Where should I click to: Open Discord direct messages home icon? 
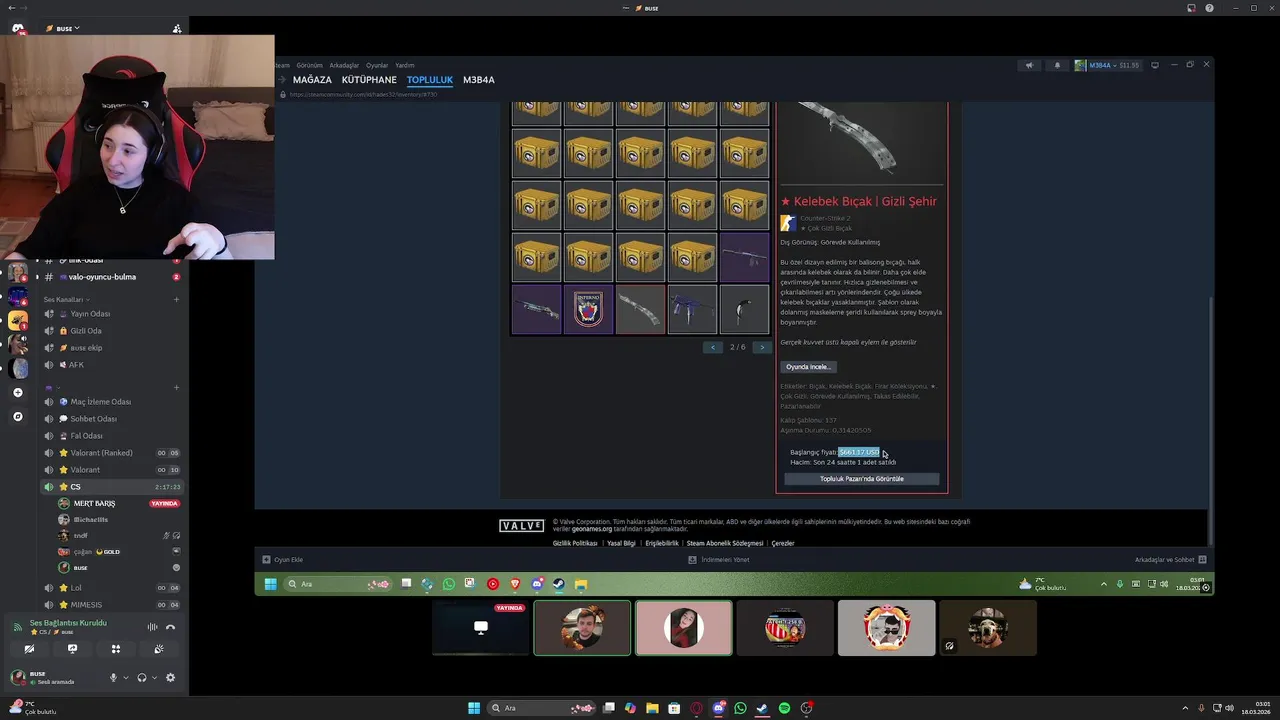tap(18, 29)
